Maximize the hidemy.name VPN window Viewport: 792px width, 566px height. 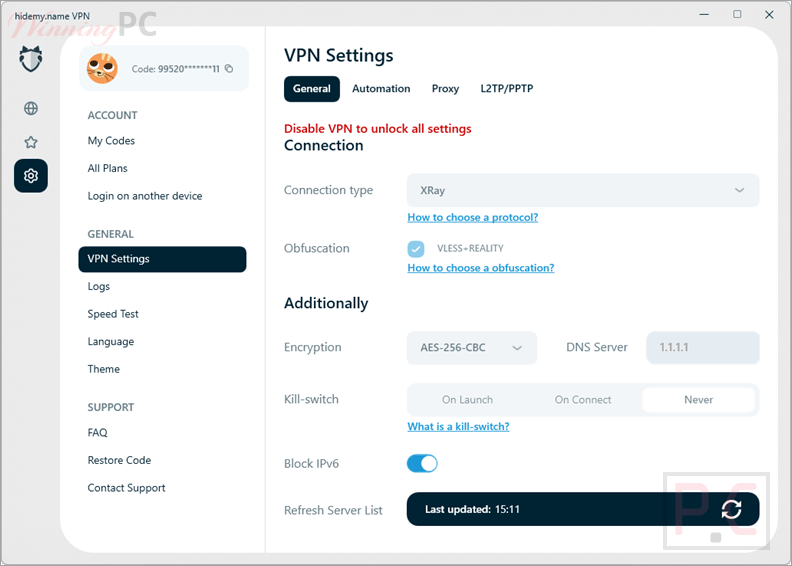click(x=737, y=15)
